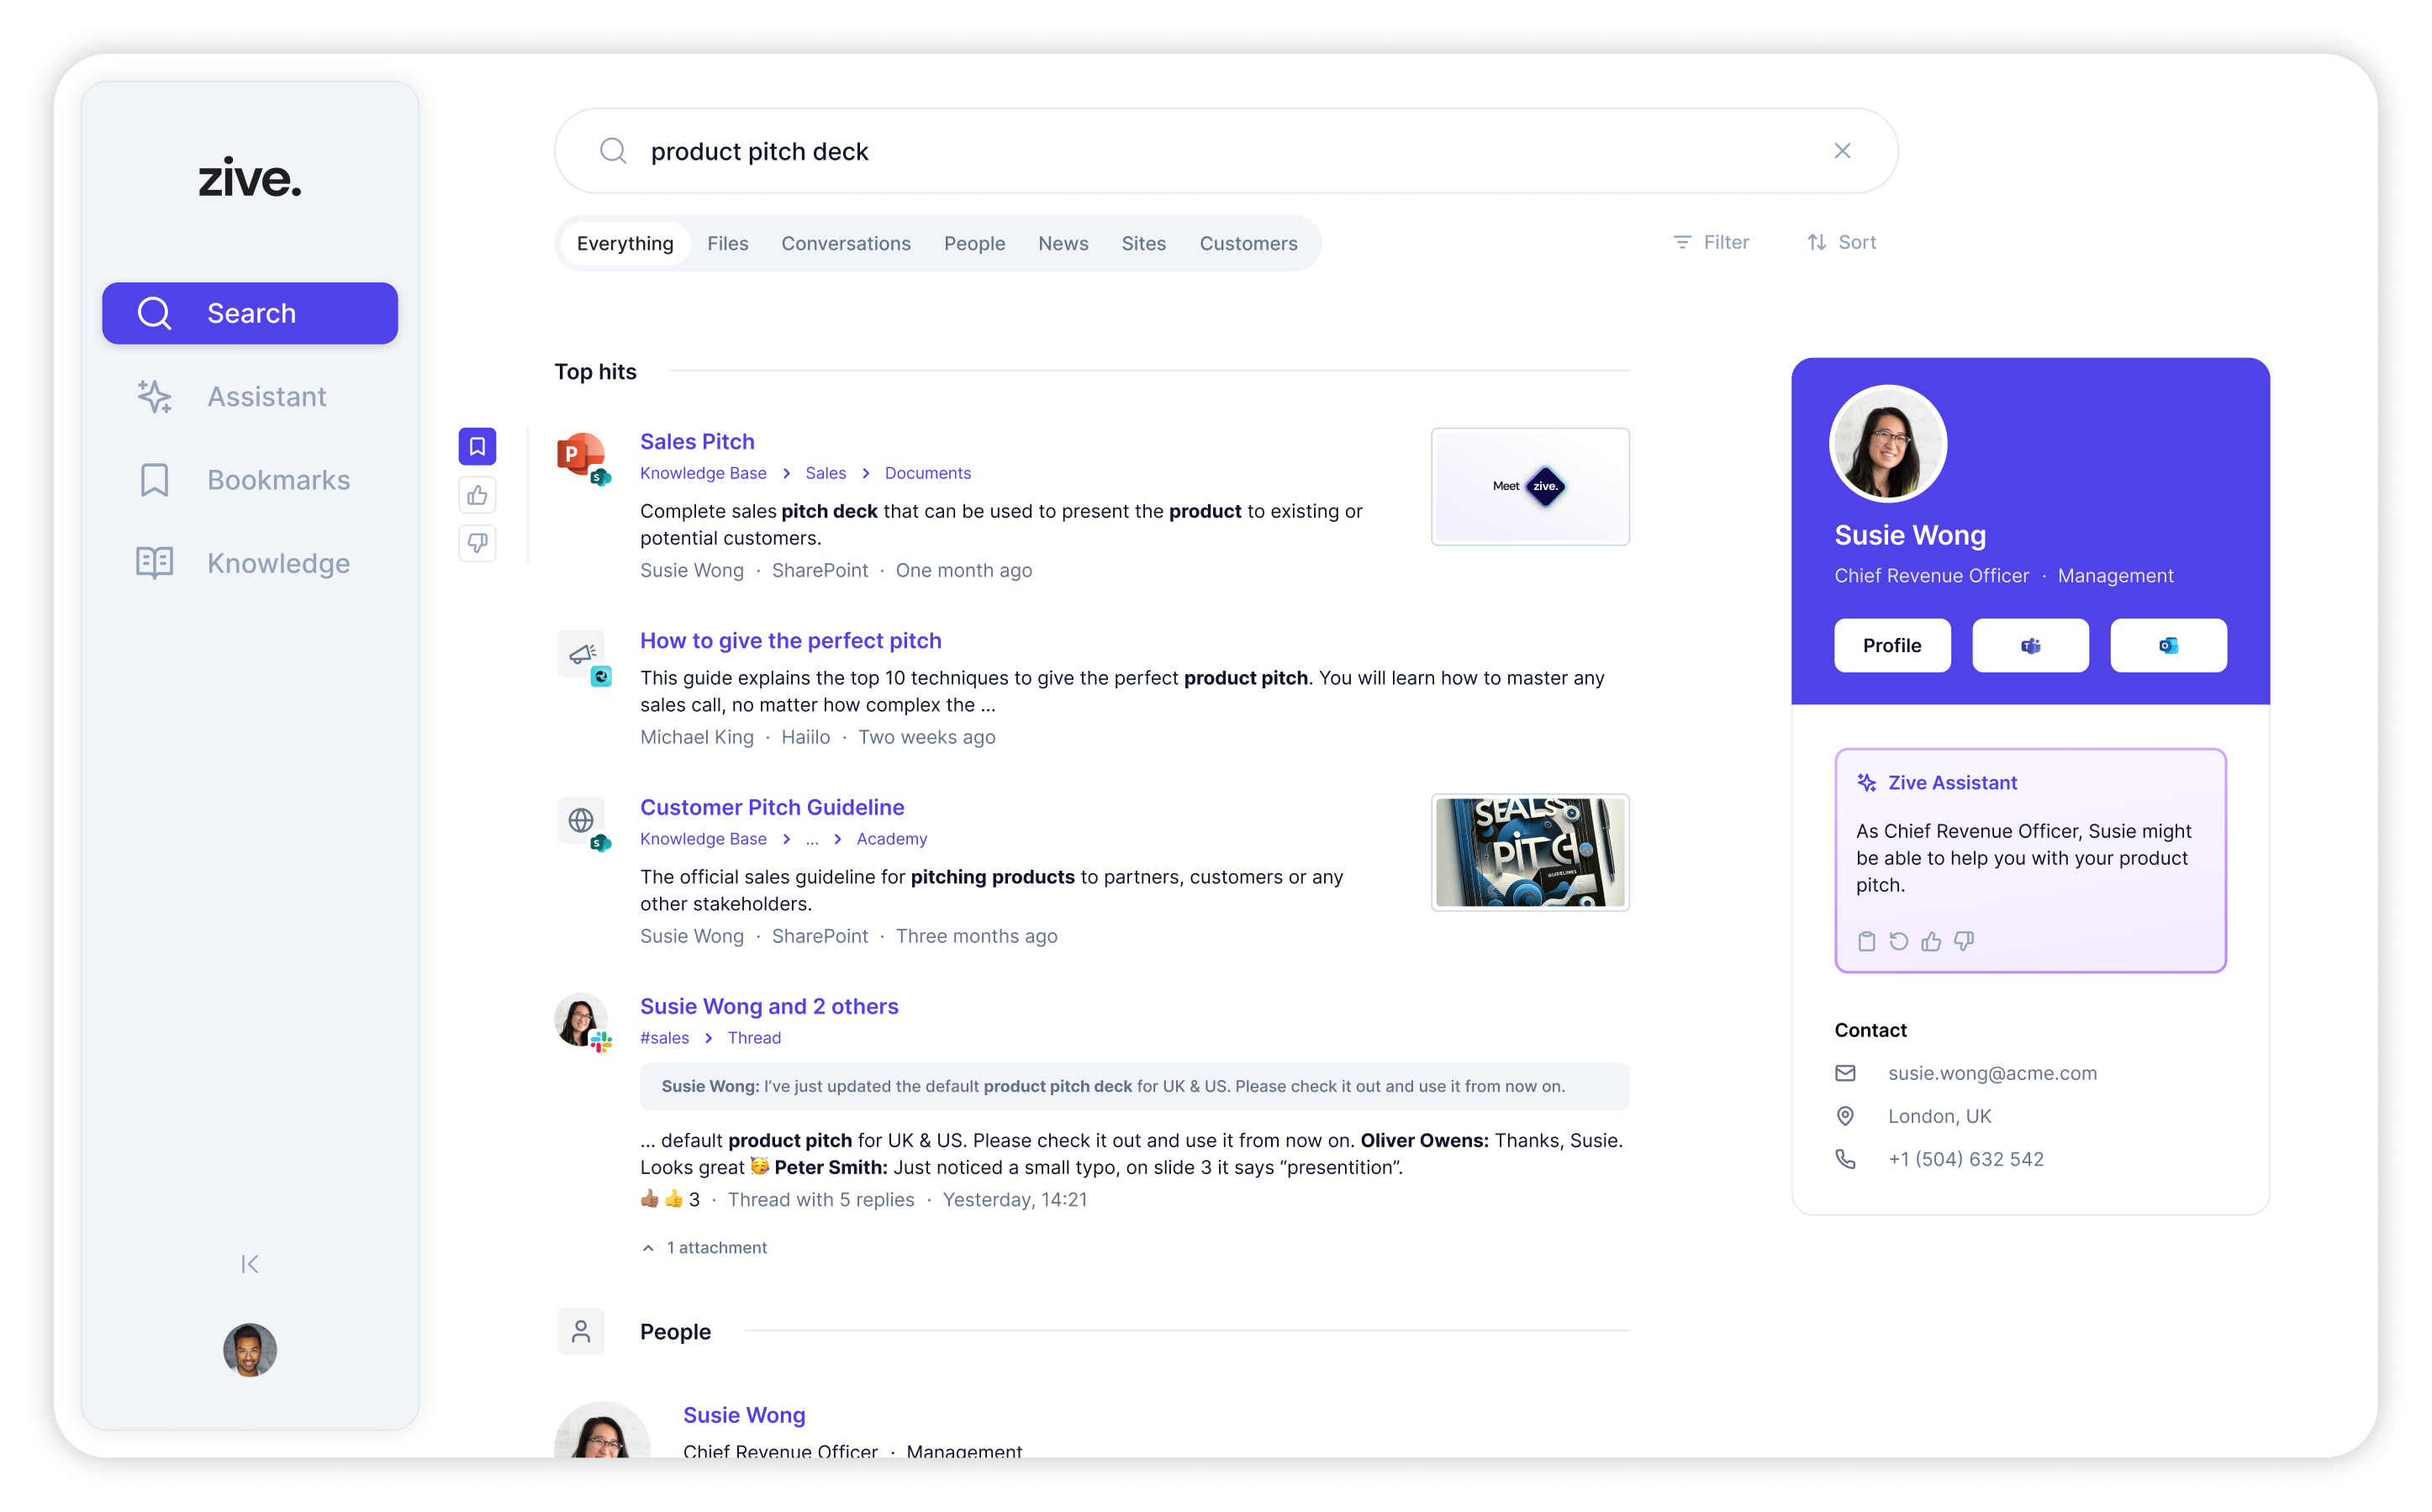Screen dimensions: 2432x1512
Task: Expand the '...' breadcrumb in Customer Pitch Guideline
Action: 811,839
